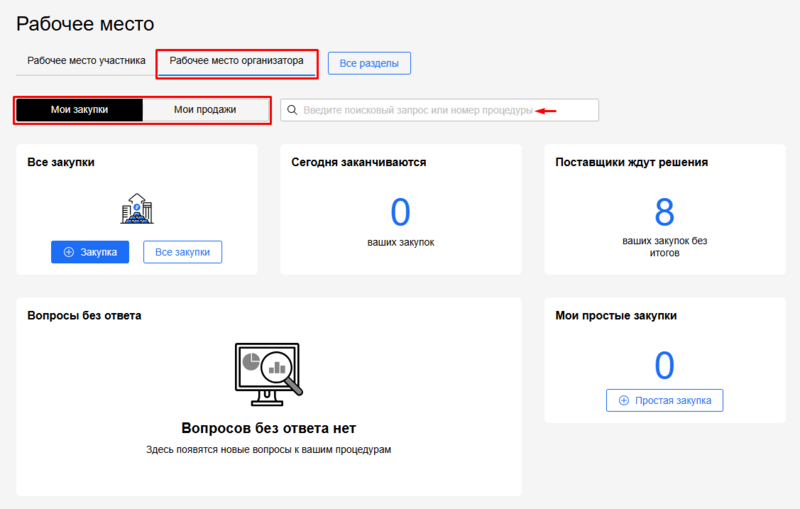Switch to the Рабочее место участника tab
Screen dimensions: 800x509
click(x=86, y=61)
